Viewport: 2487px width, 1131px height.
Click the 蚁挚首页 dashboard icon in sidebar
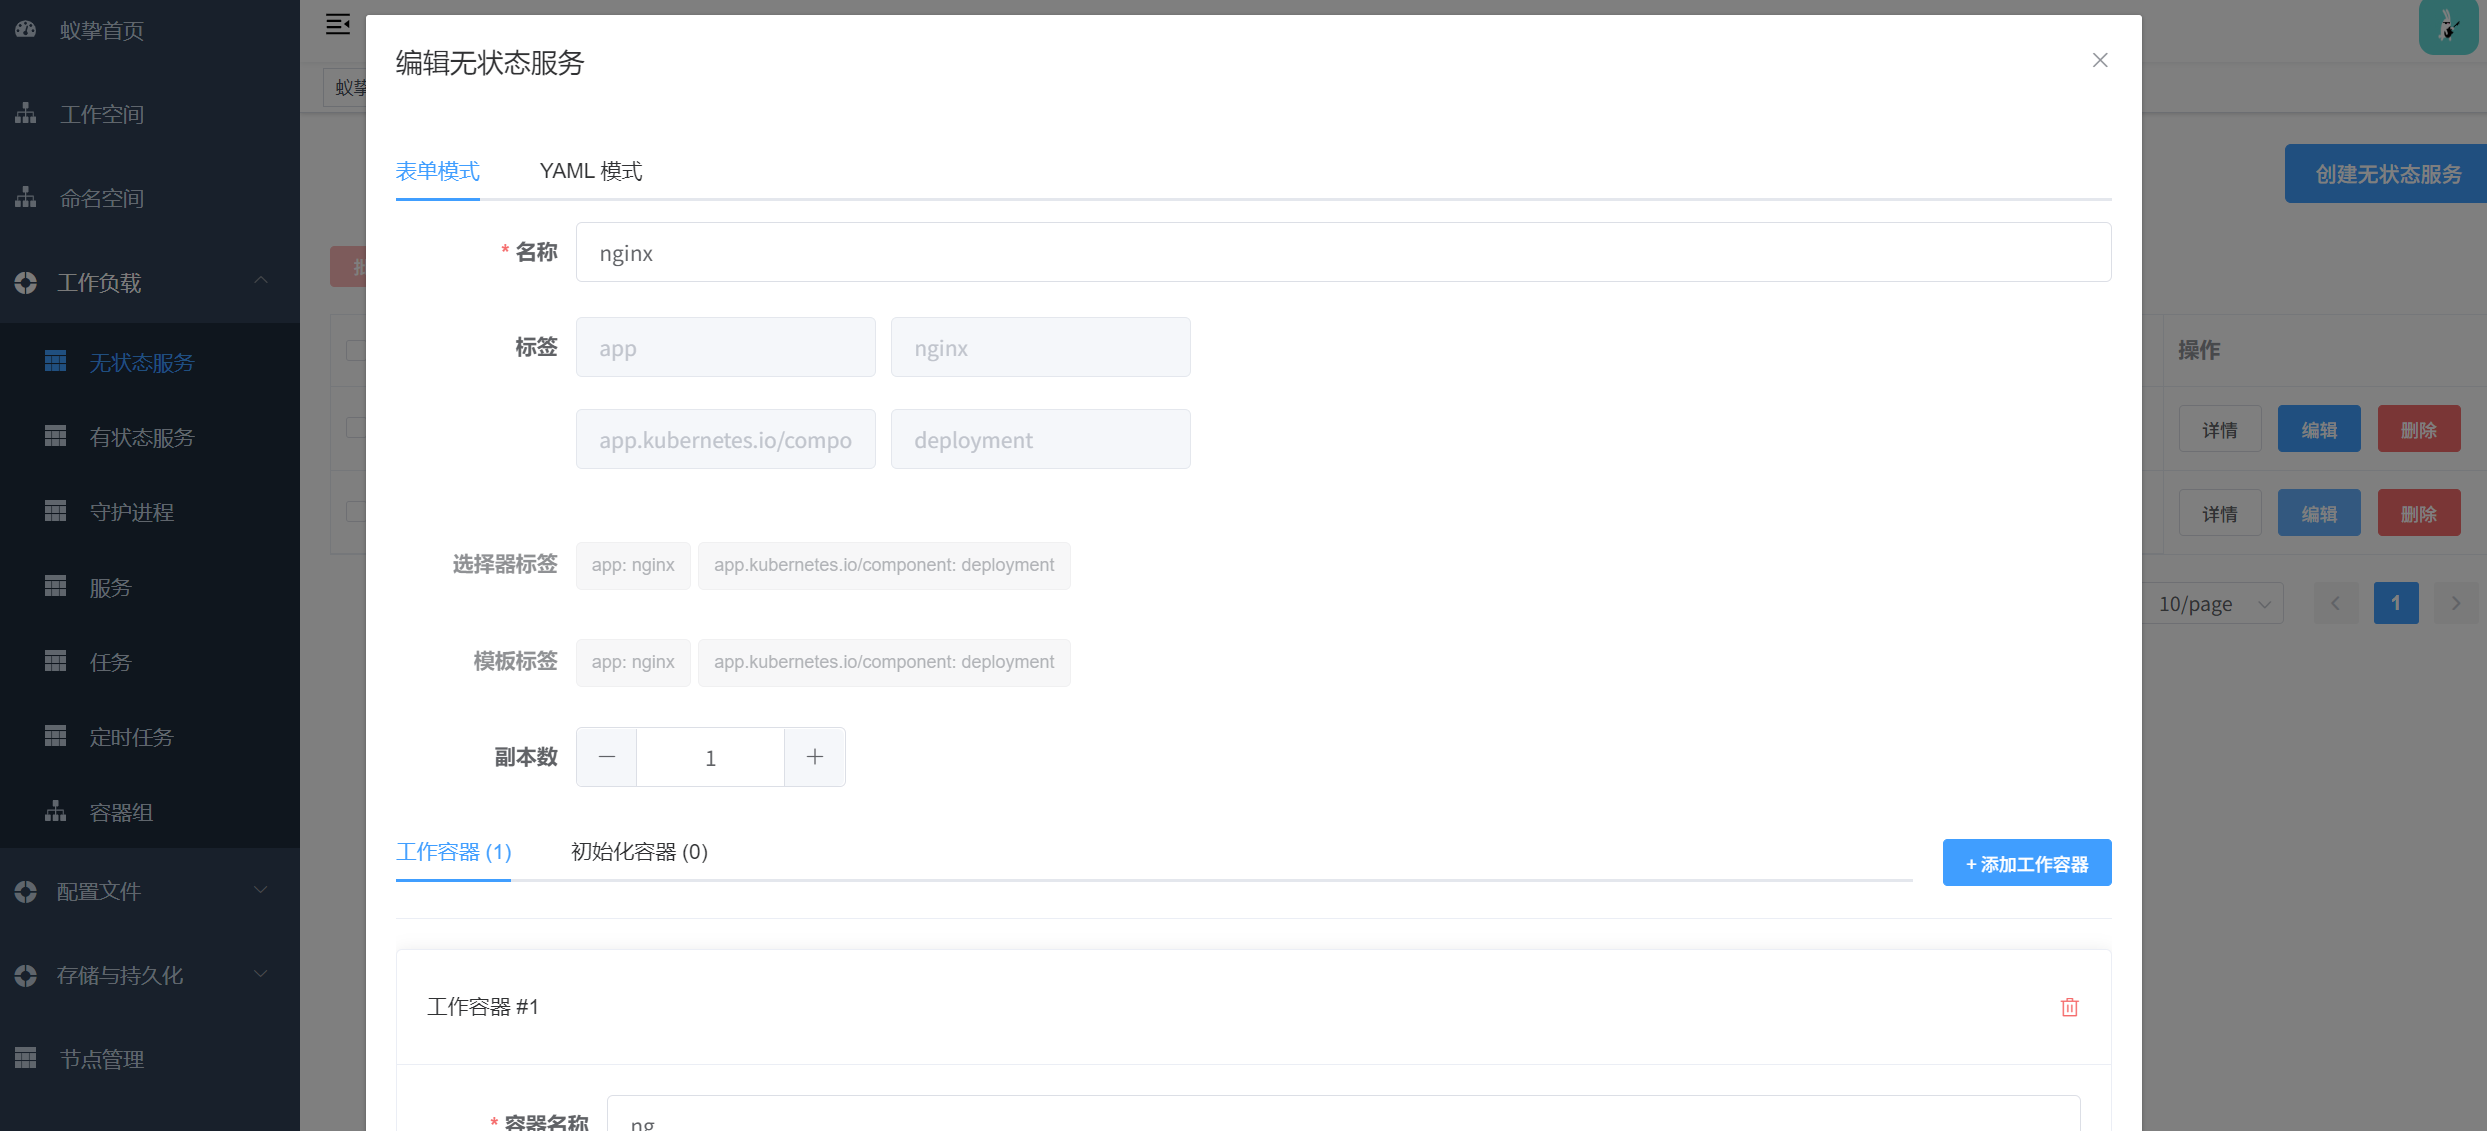26,30
